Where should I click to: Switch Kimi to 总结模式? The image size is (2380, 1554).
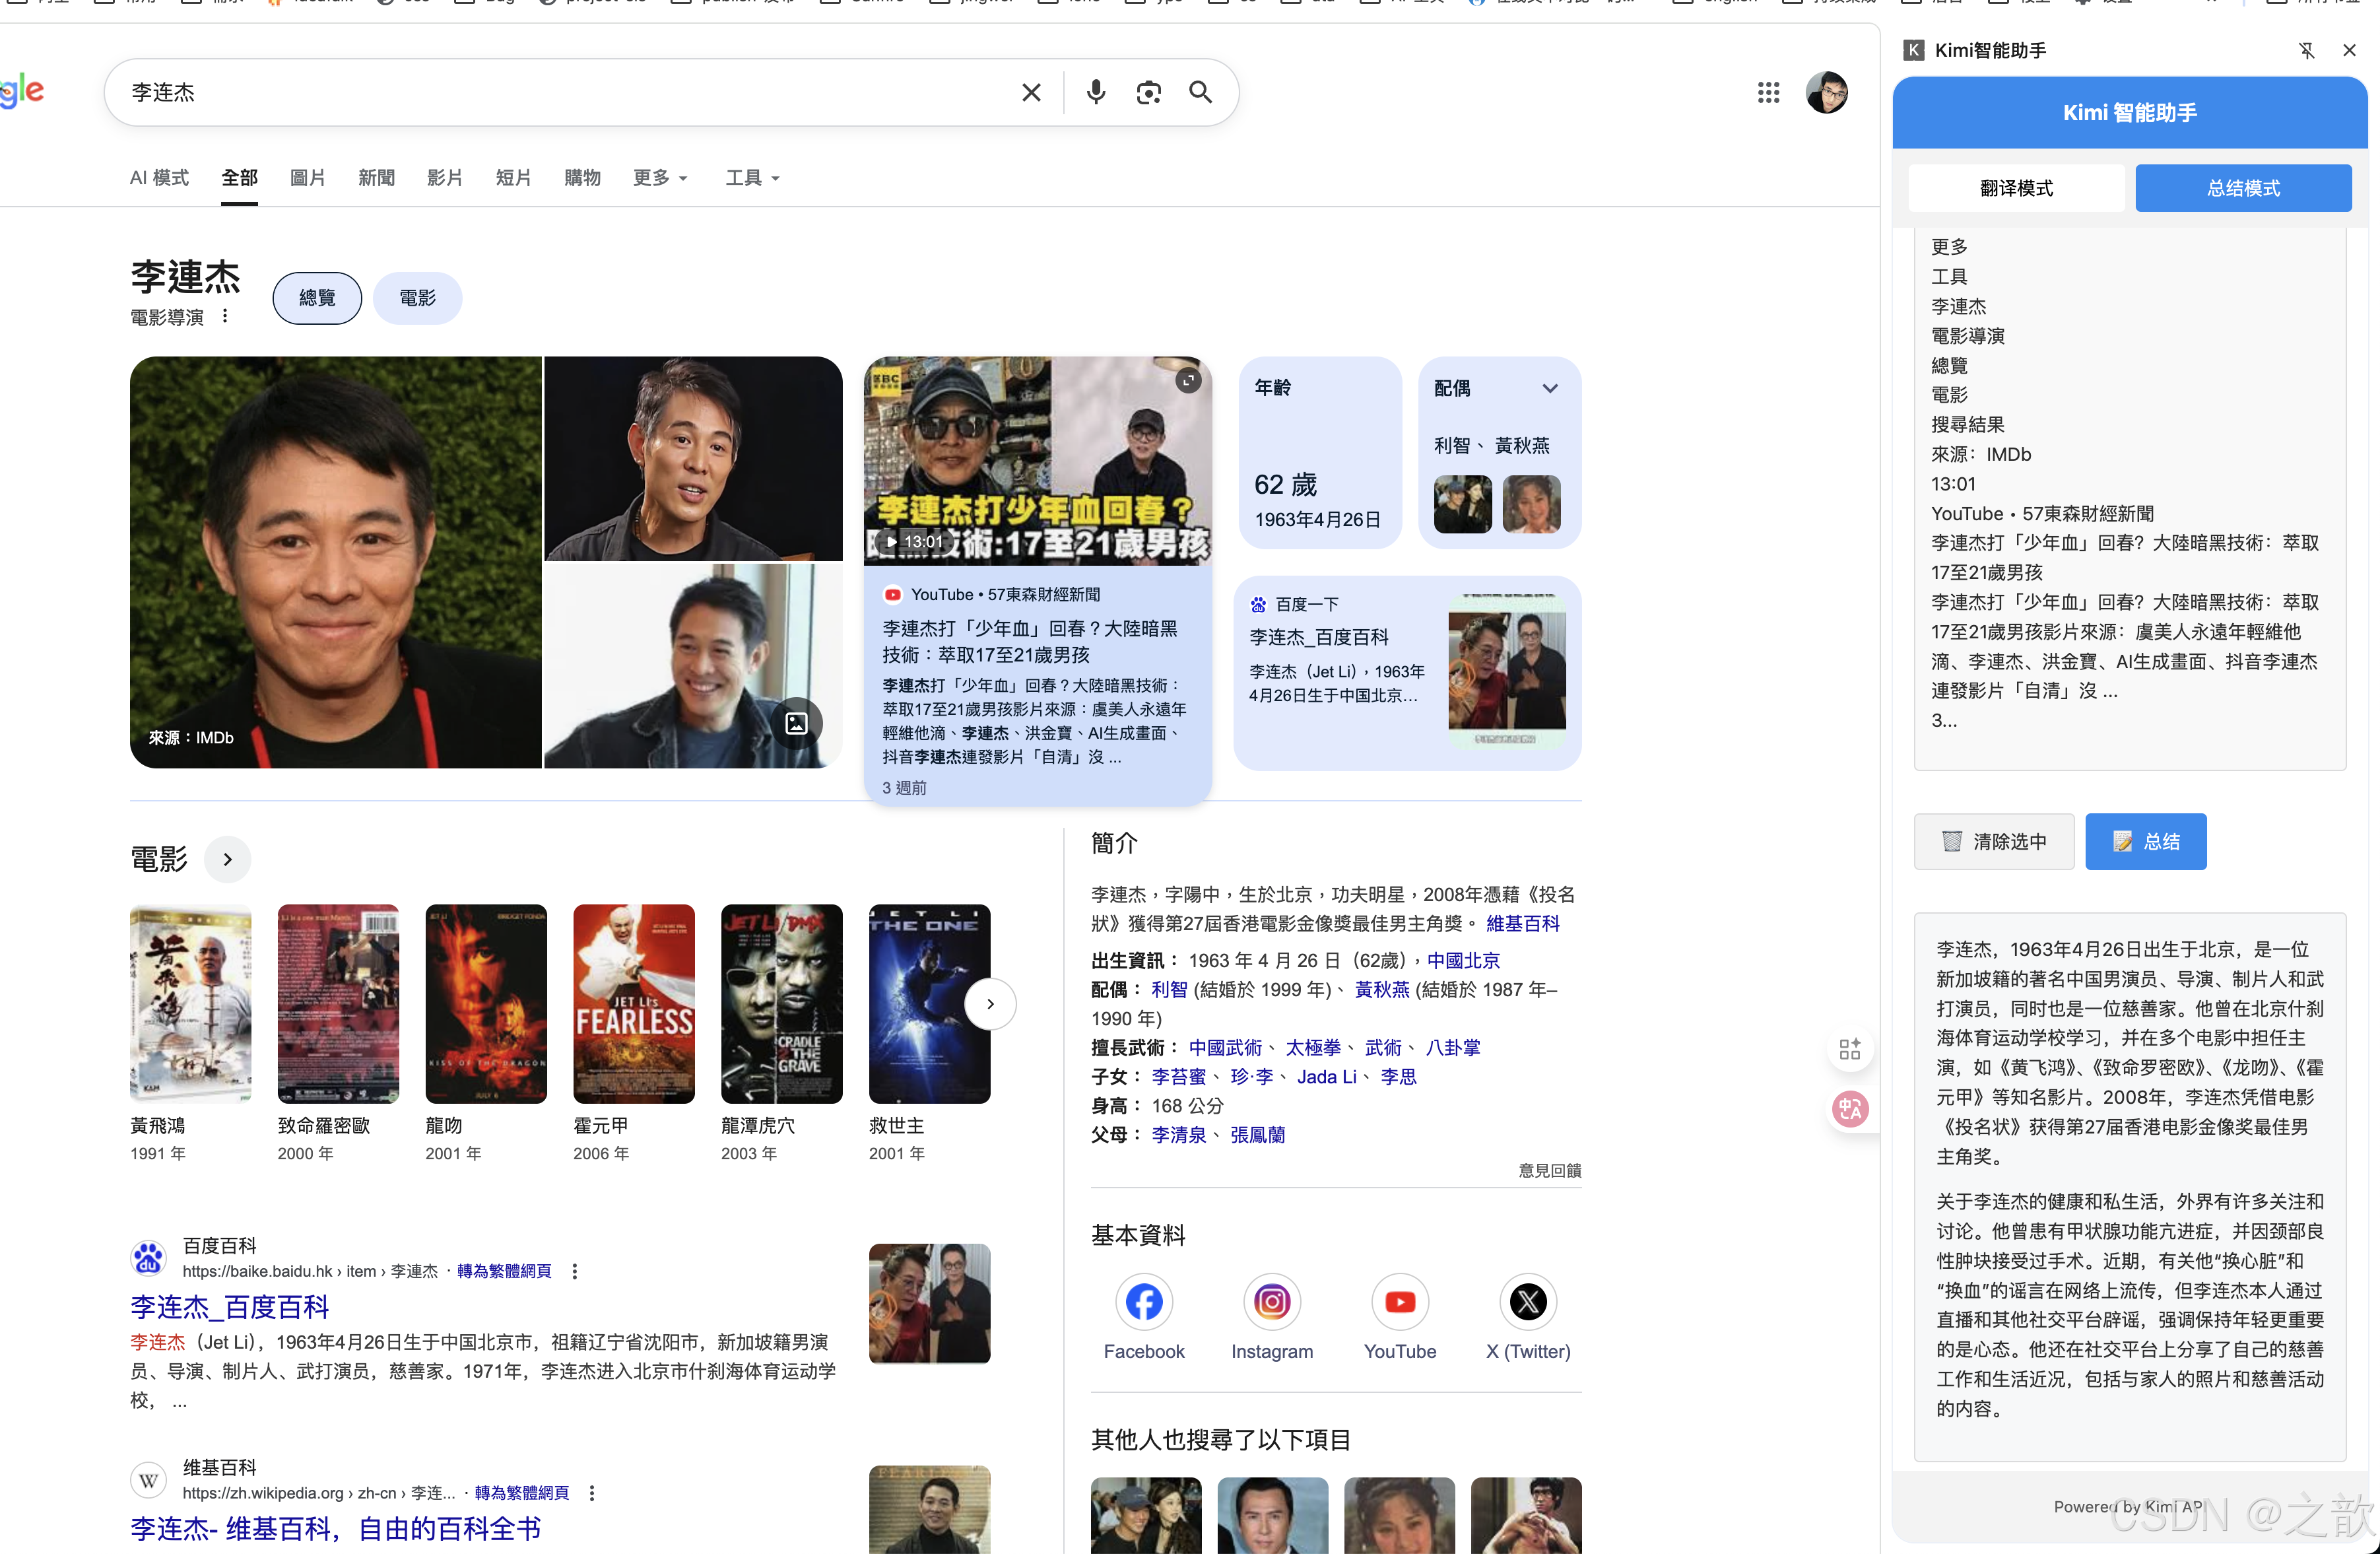2242,188
